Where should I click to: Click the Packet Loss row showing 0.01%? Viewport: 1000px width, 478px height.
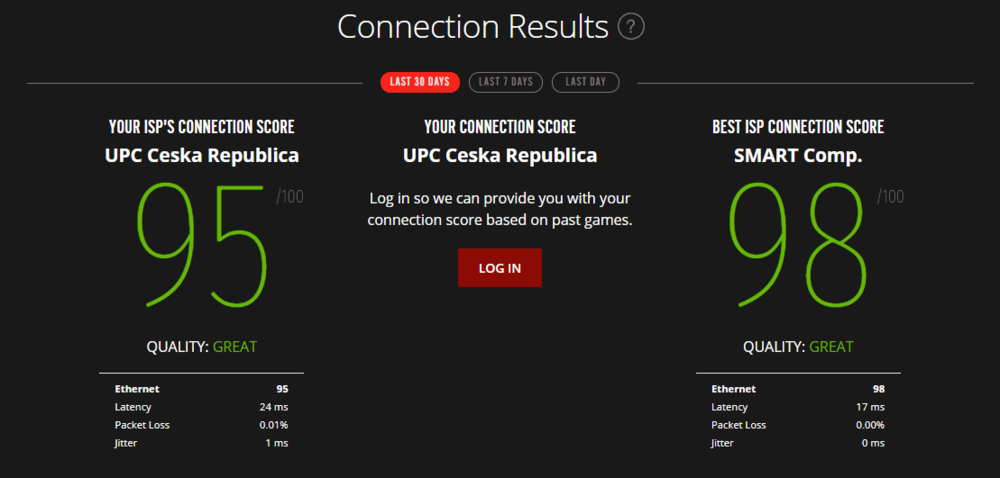[202, 425]
